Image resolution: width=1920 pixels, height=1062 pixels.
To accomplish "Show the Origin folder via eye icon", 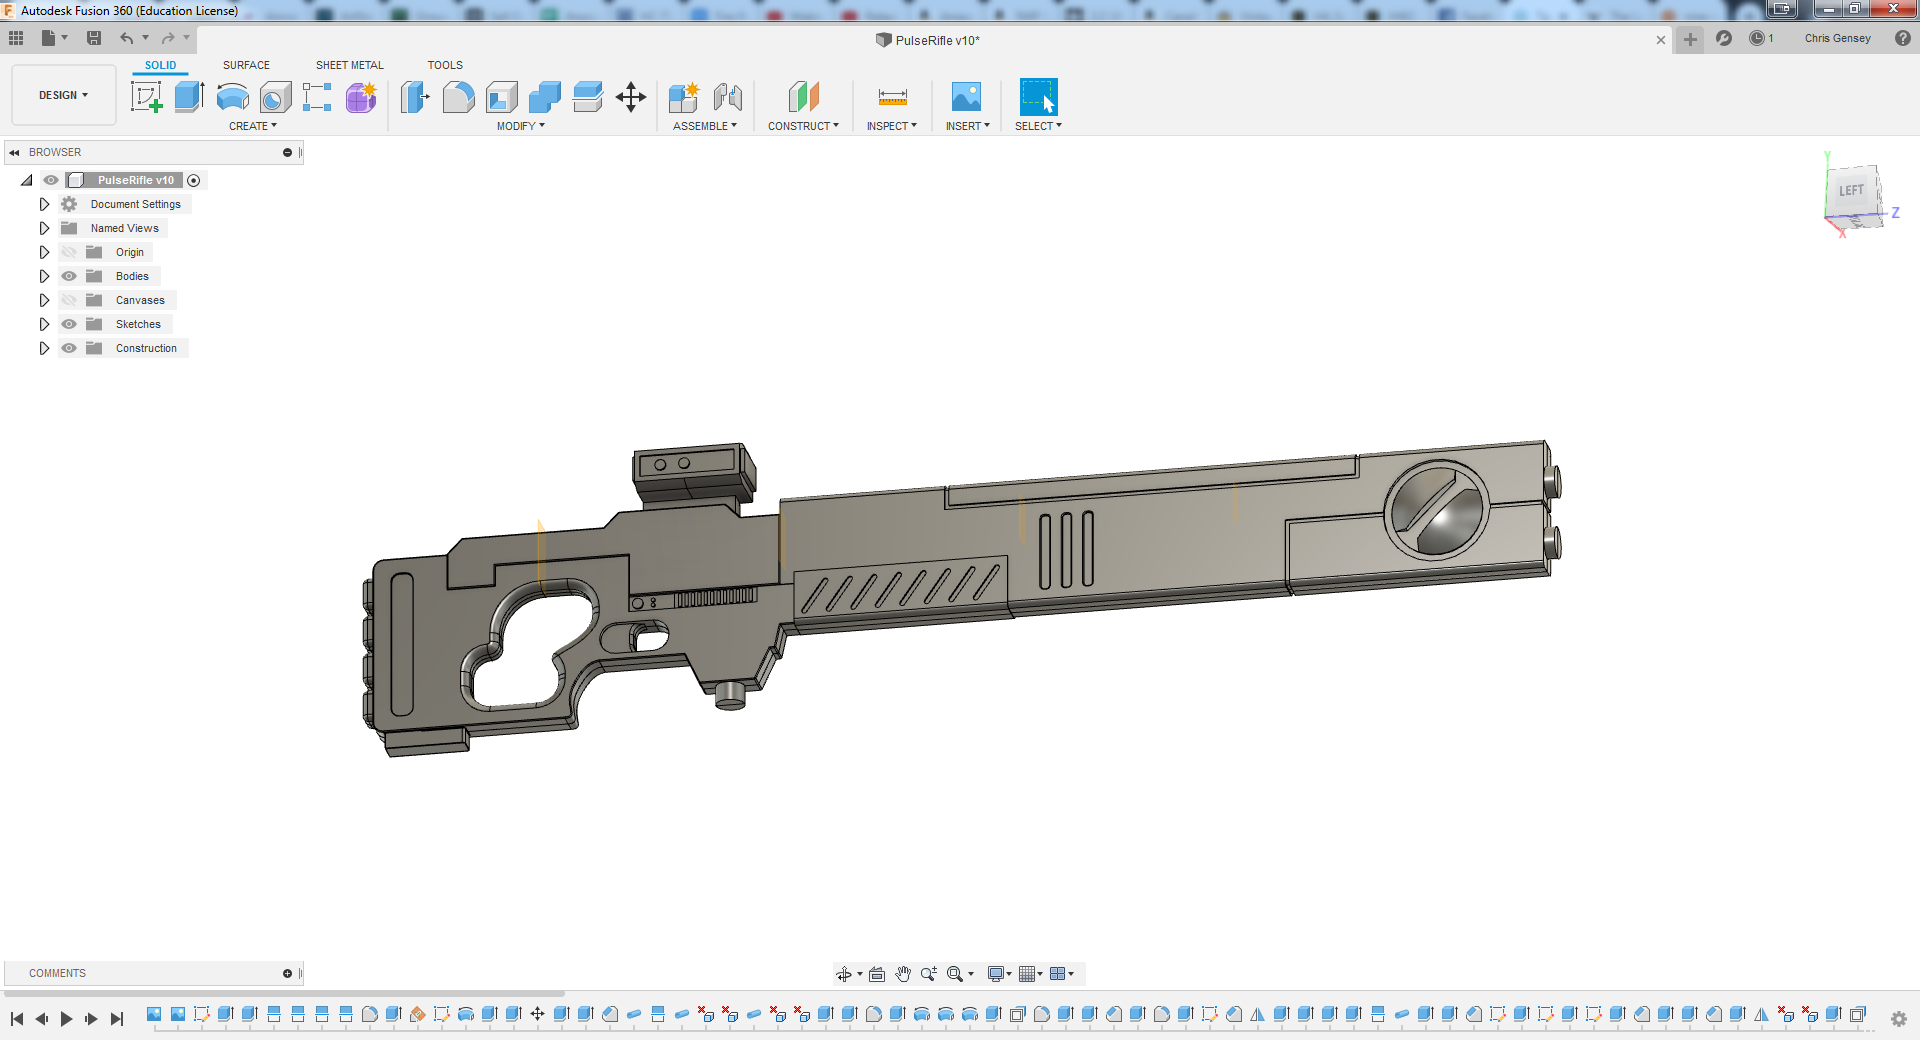I will coord(69,252).
